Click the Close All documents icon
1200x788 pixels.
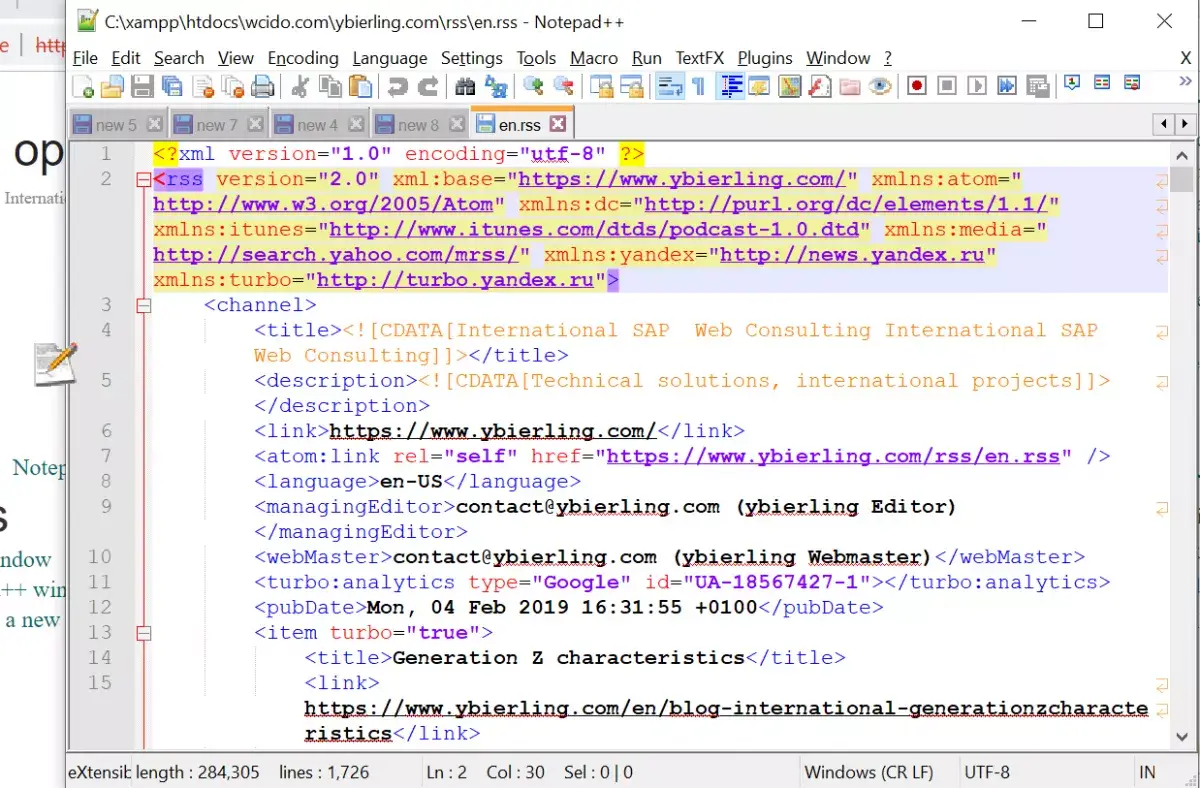[233, 87]
